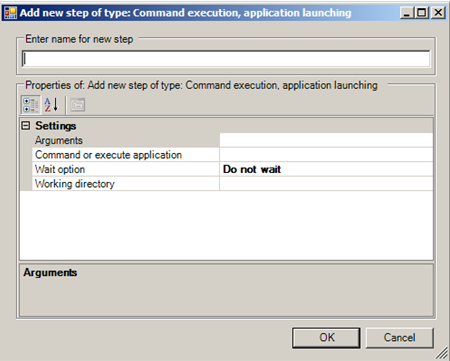Click the Settings category header
Viewport: 450px width, 361px height.
tap(56, 126)
